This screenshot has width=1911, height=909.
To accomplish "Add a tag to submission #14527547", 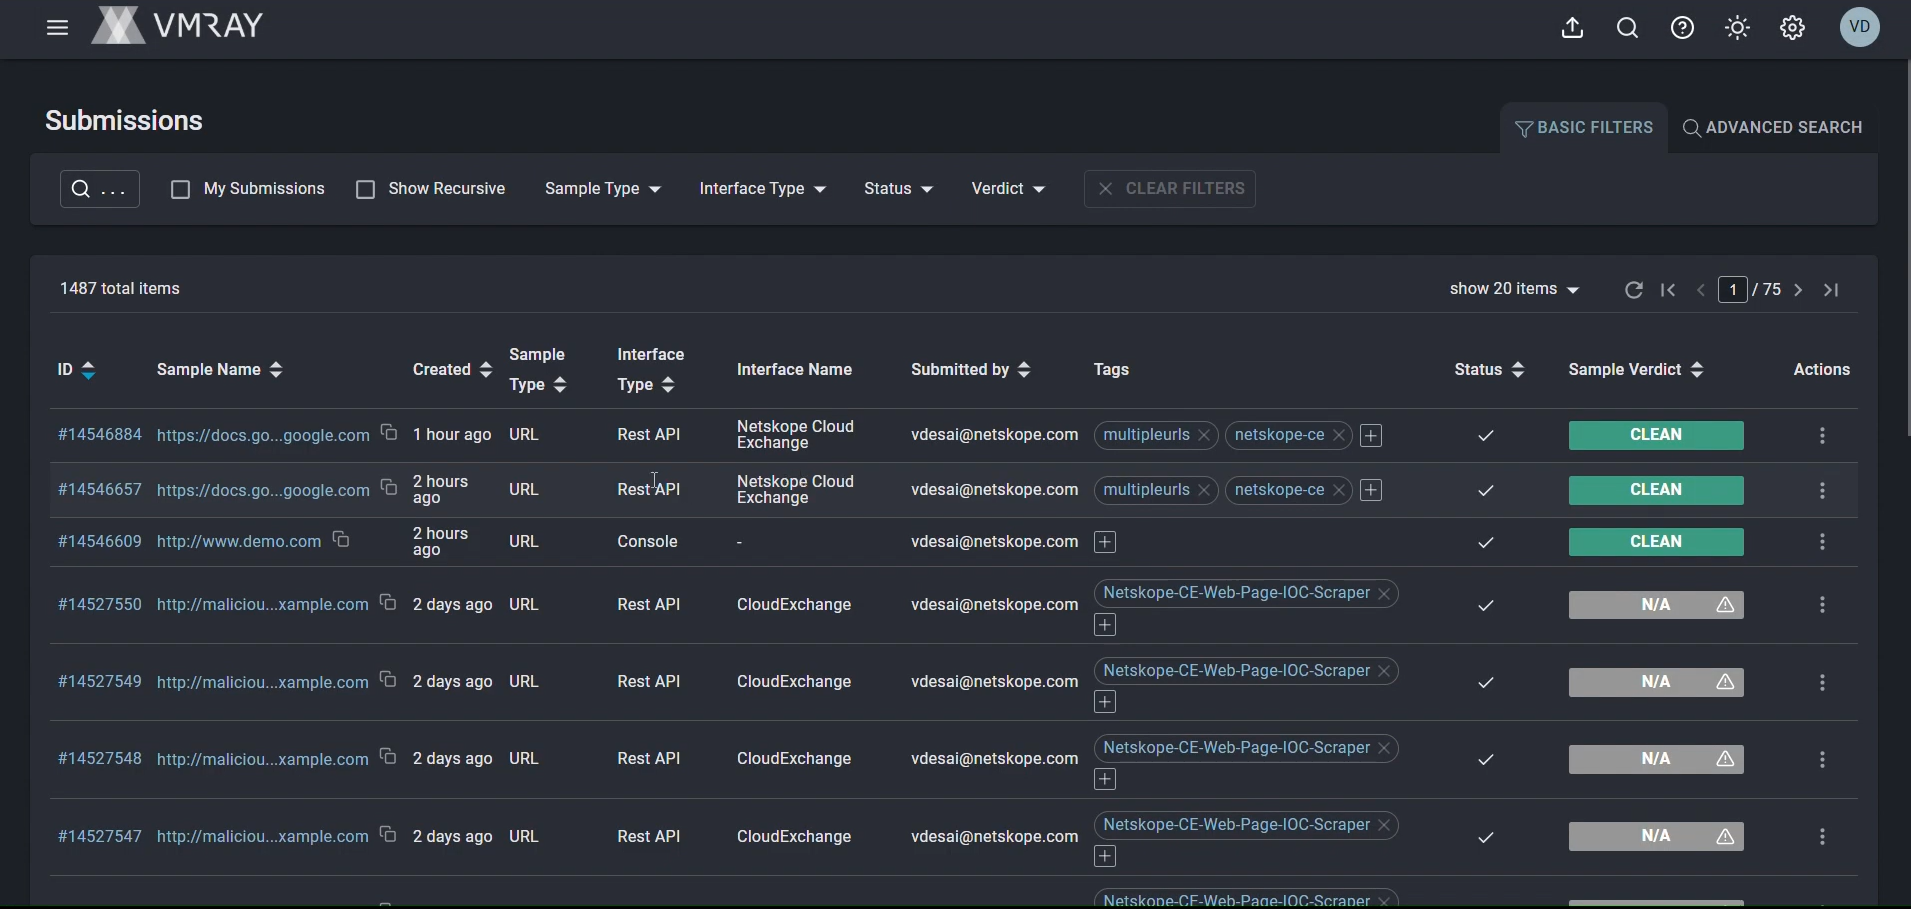I will 1105,857.
